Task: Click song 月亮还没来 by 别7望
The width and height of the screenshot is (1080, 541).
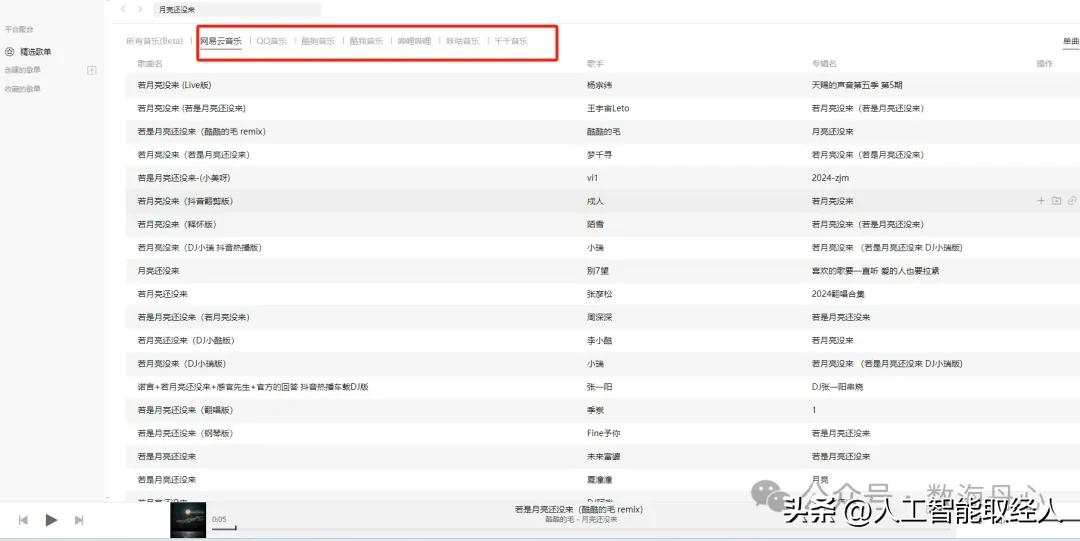Action: tap(158, 271)
